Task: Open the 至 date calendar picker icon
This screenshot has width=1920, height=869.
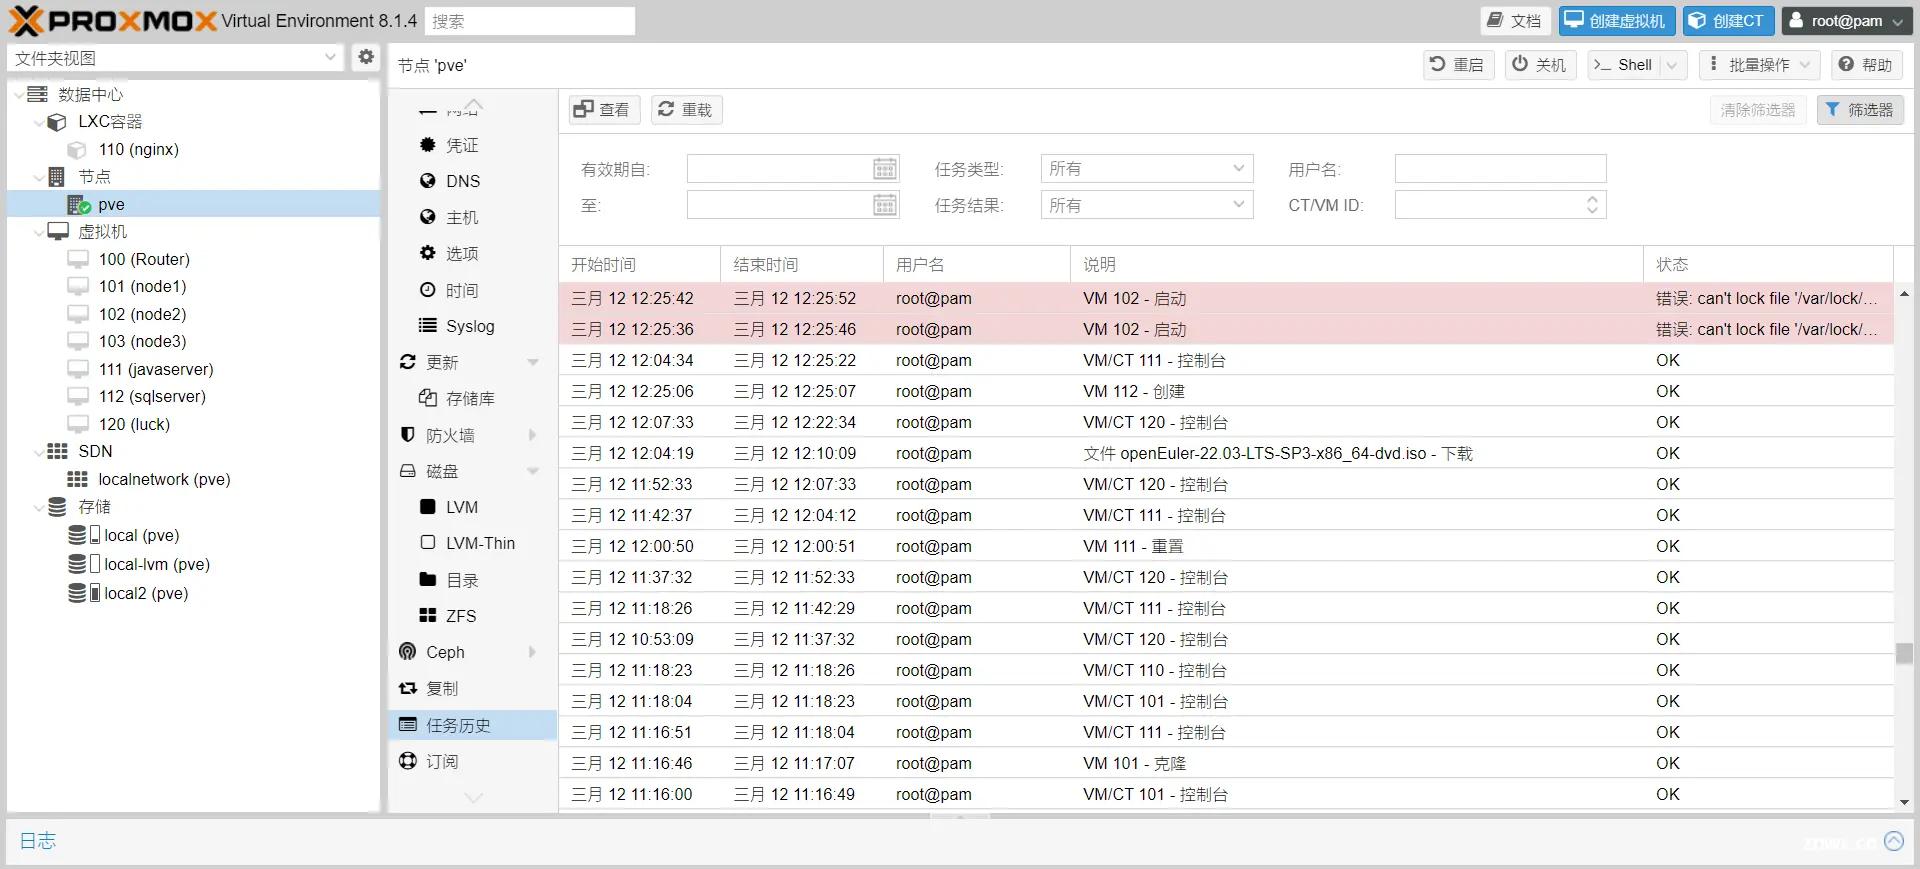Action: [885, 206]
